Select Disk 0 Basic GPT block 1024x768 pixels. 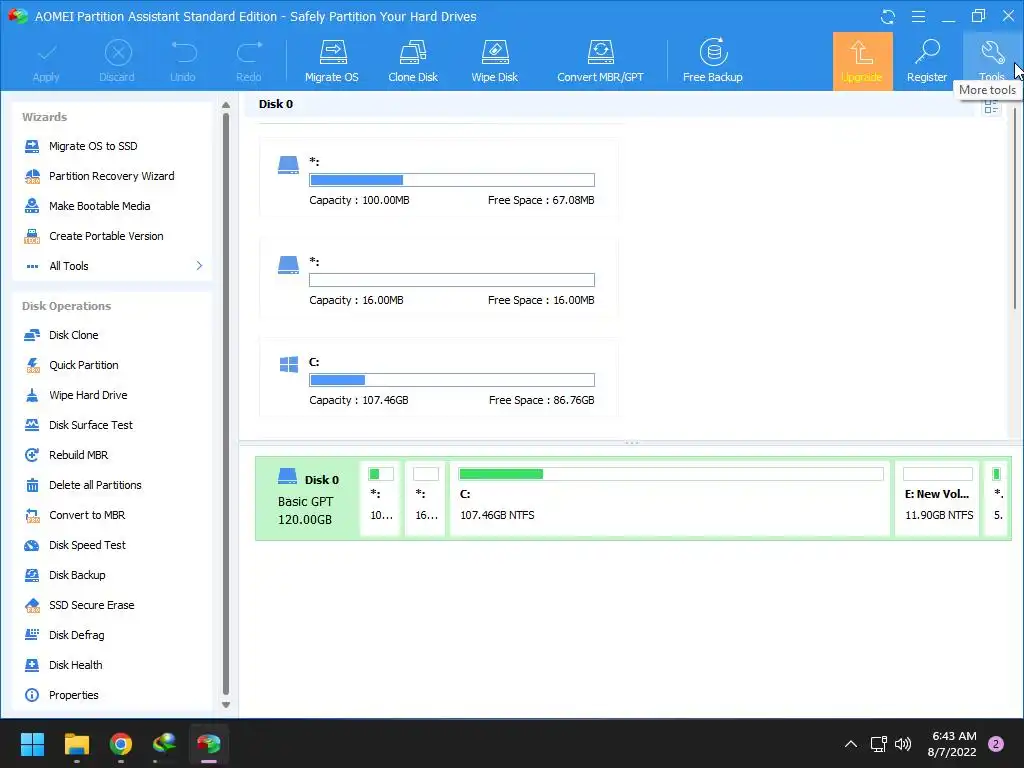[307, 499]
